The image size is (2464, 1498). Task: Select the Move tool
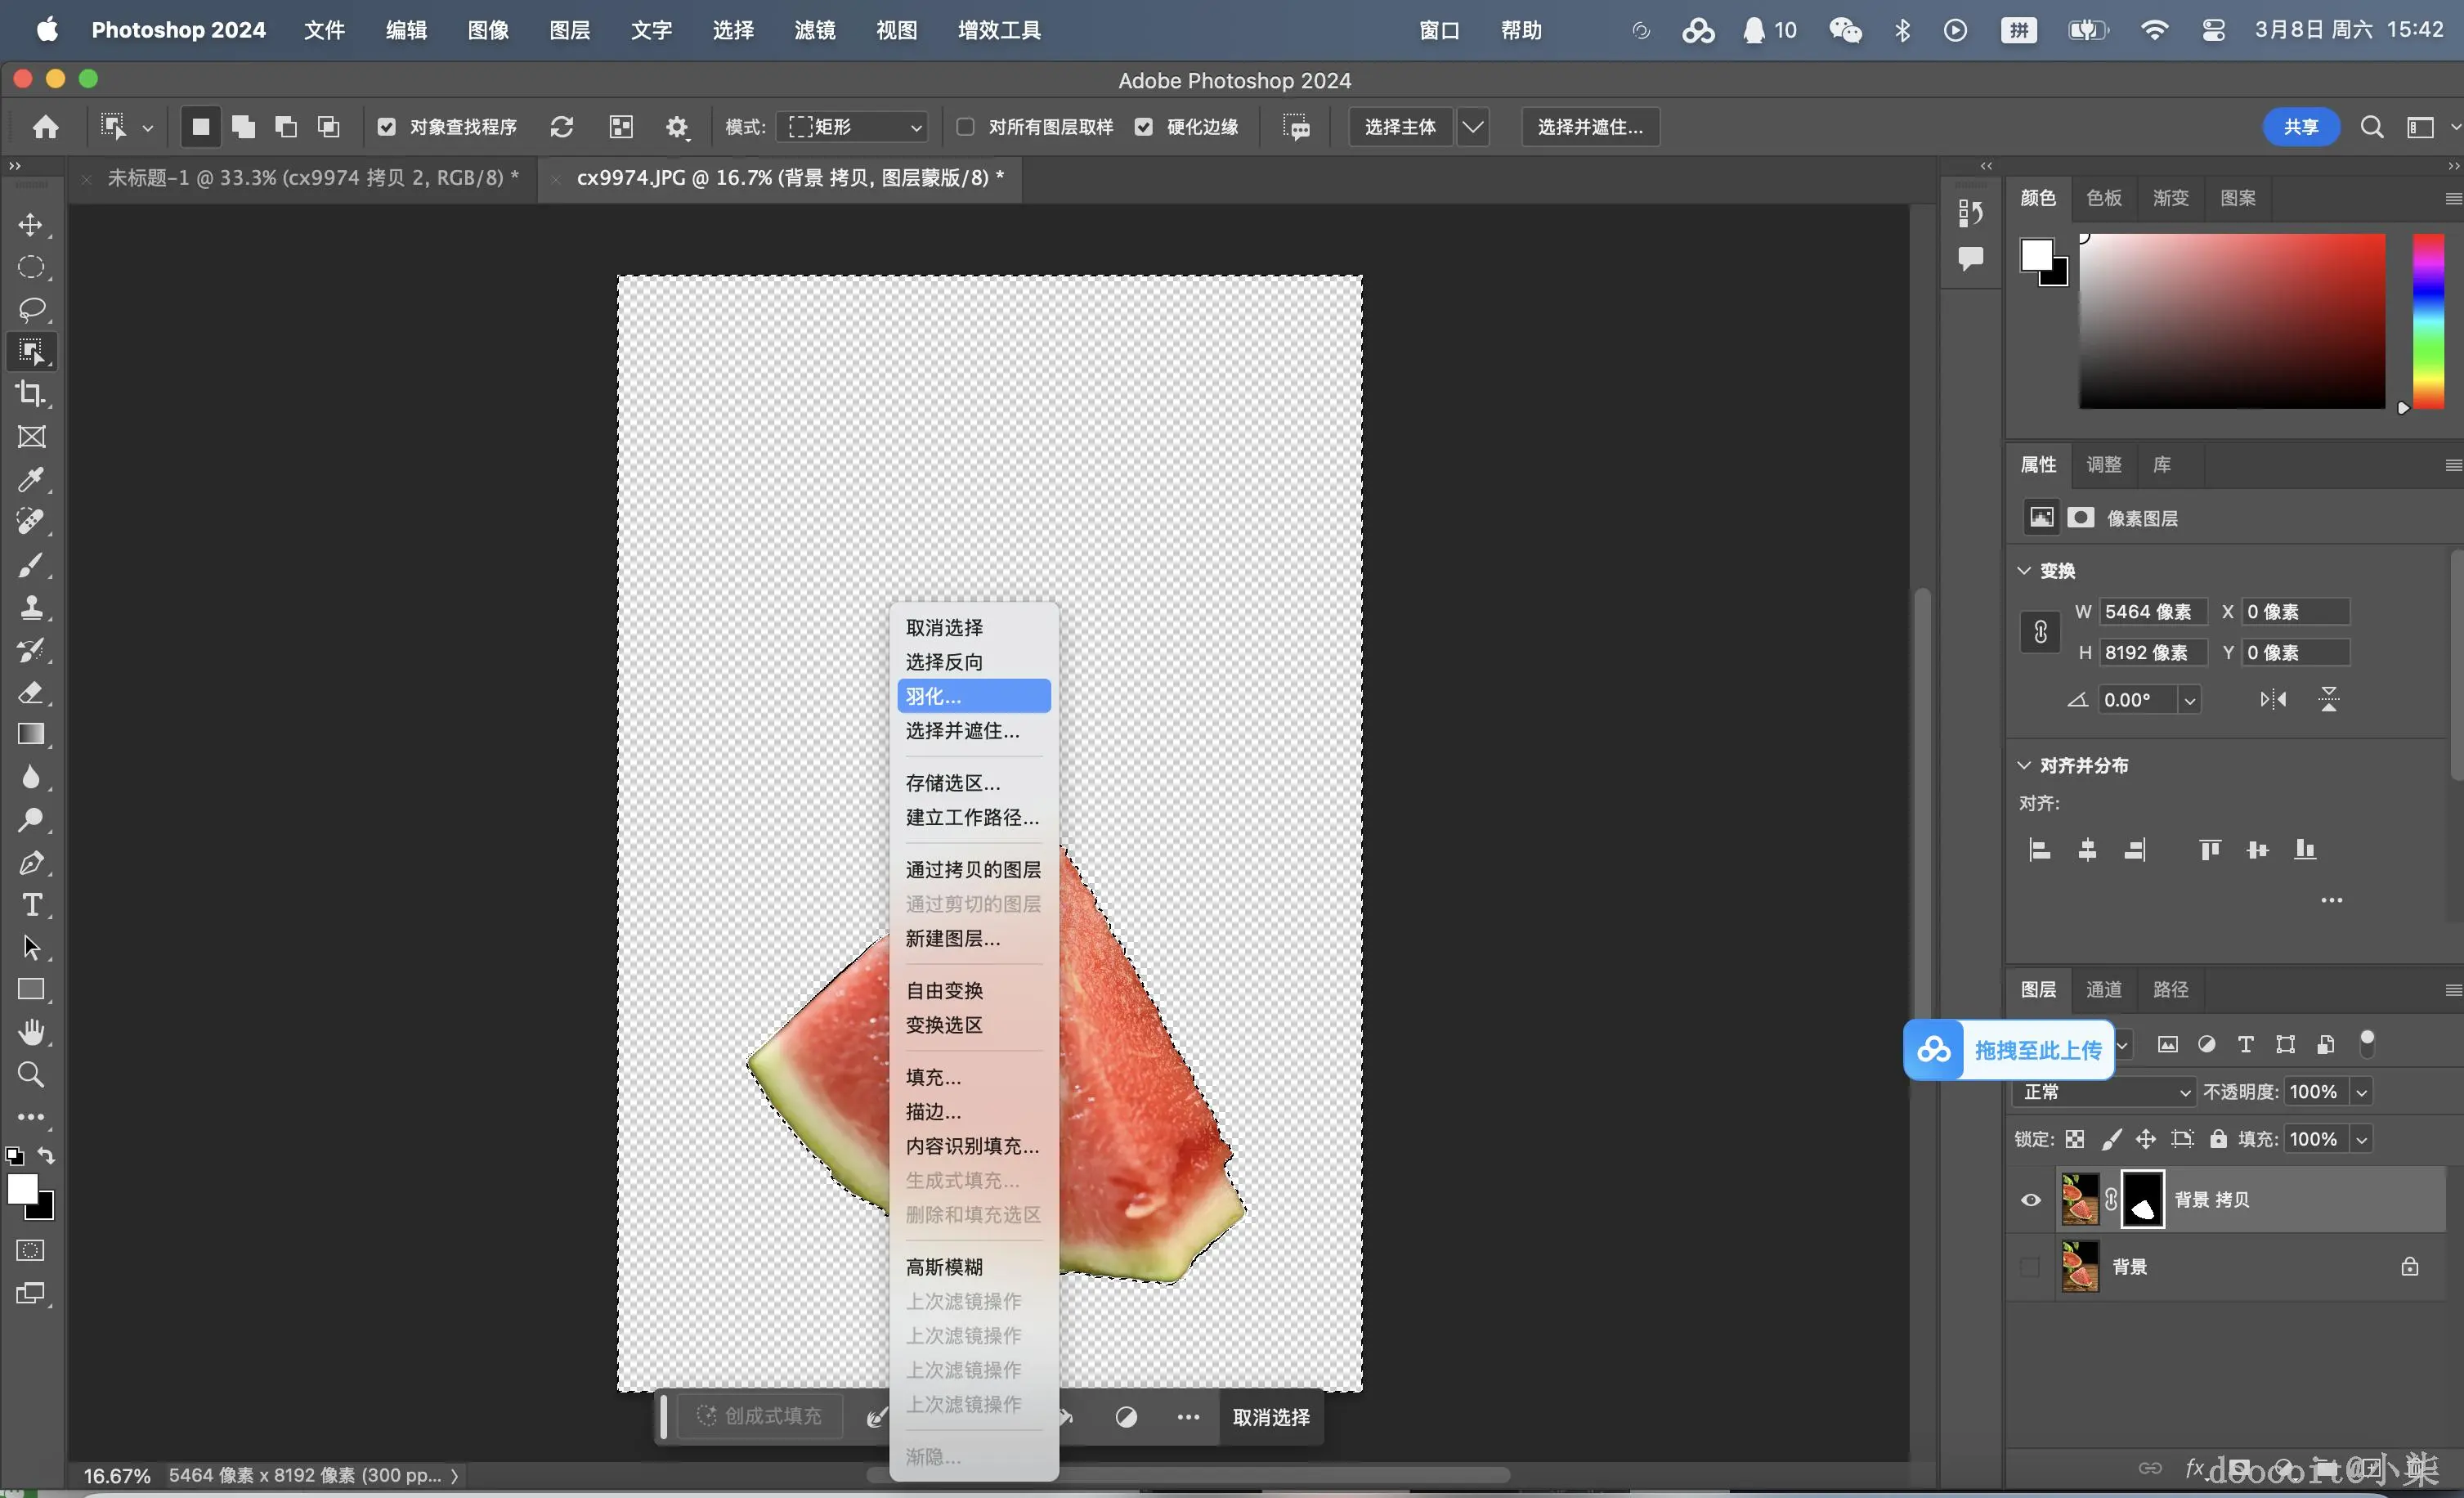[x=31, y=225]
